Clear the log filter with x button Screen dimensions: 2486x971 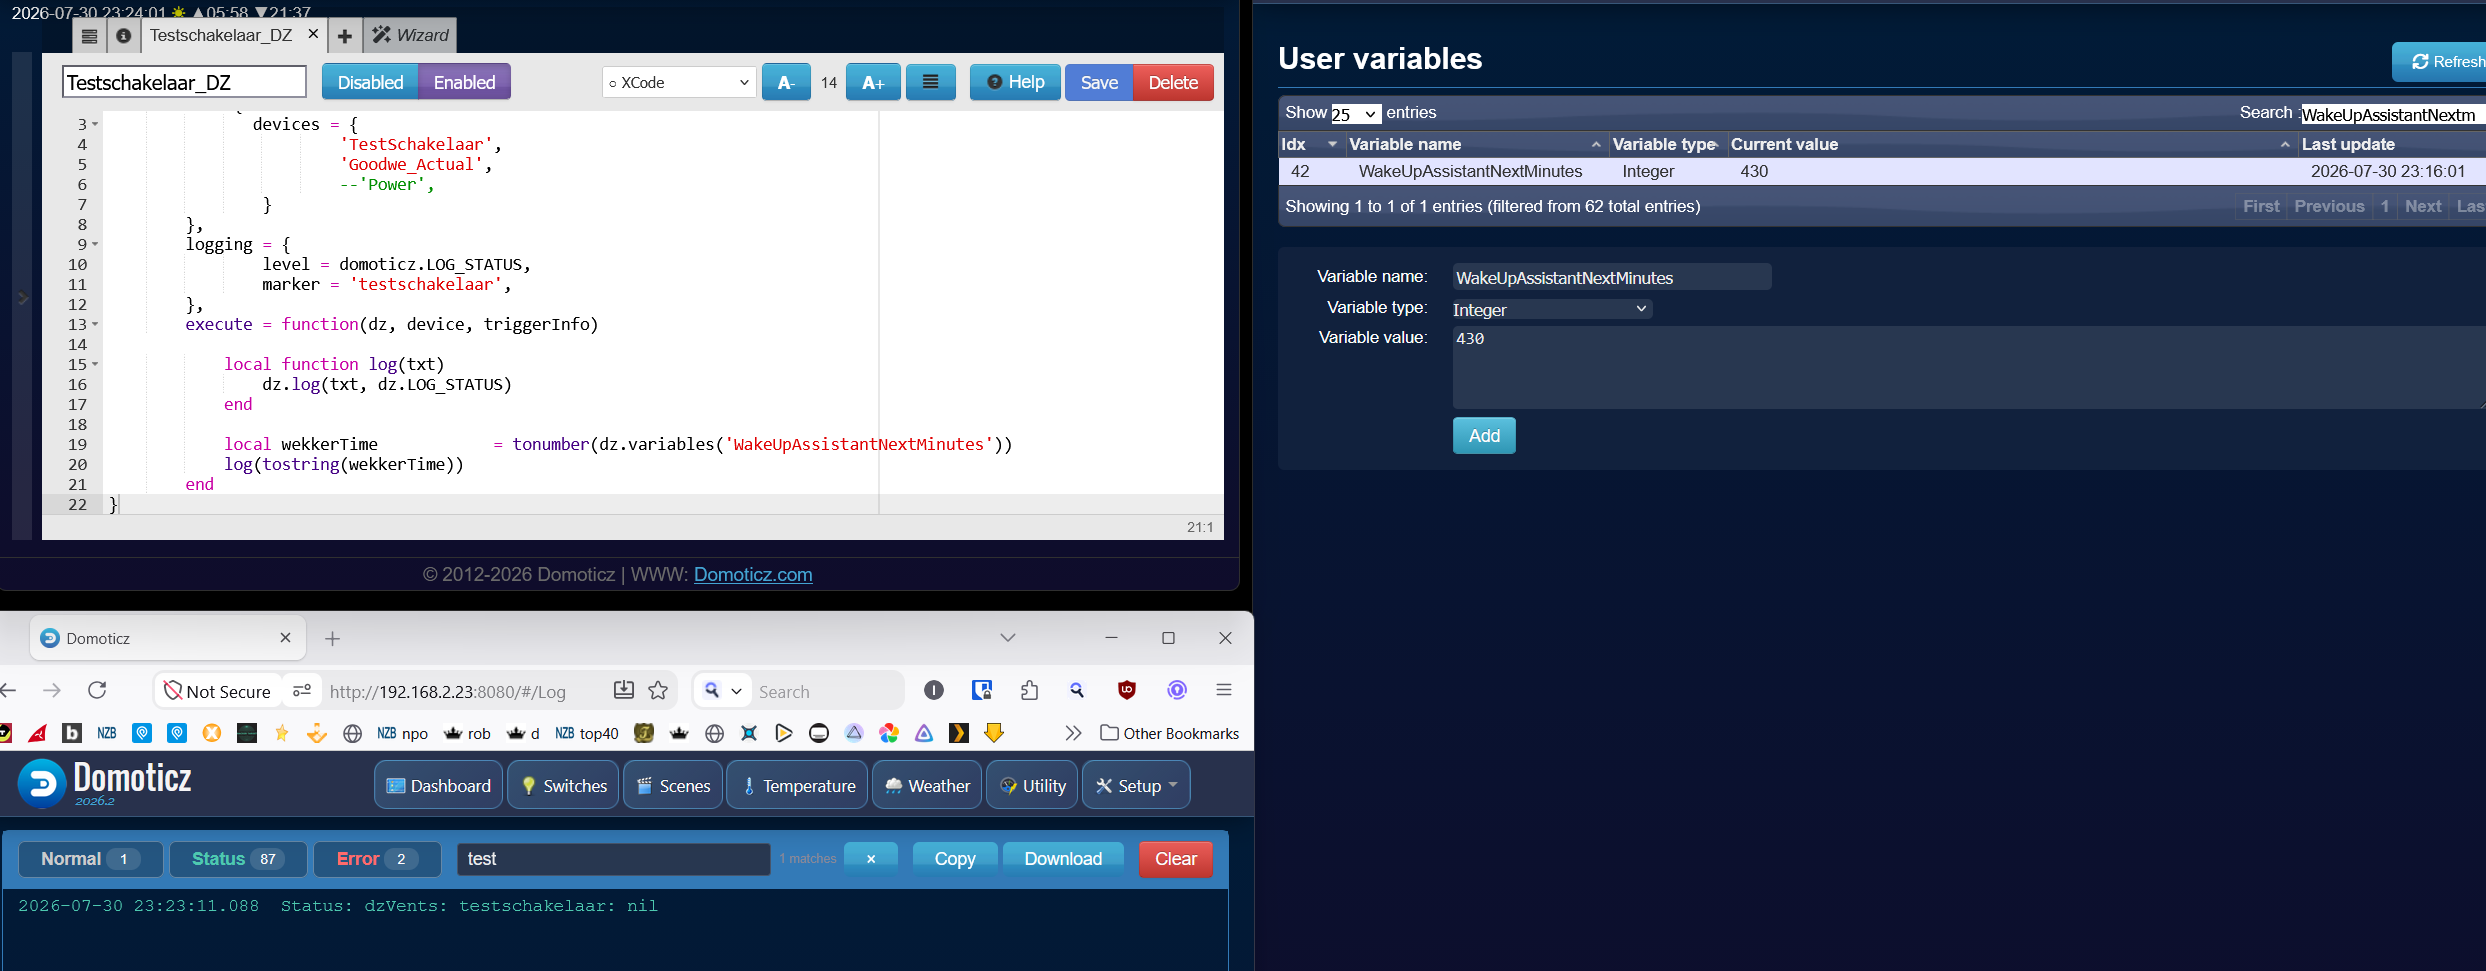click(870, 859)
